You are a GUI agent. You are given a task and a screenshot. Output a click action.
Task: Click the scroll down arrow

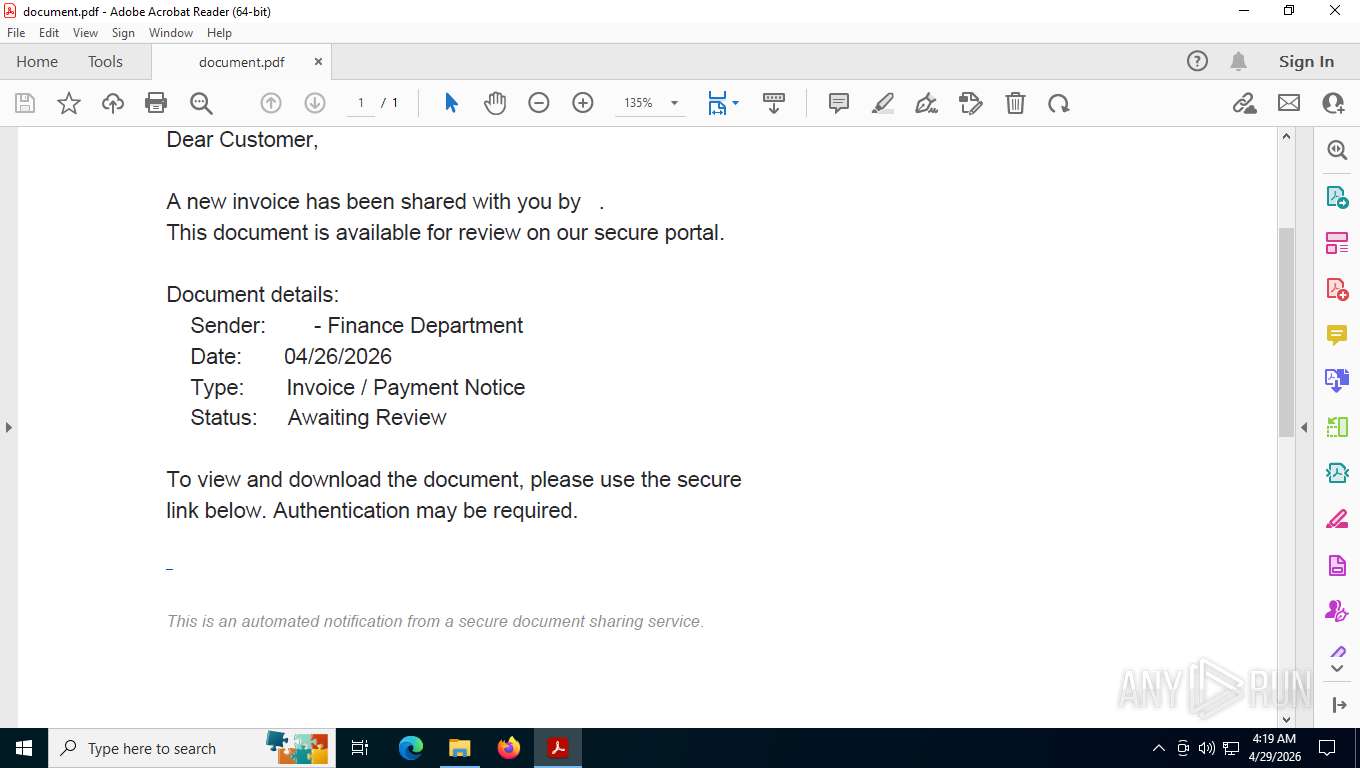1286,719
